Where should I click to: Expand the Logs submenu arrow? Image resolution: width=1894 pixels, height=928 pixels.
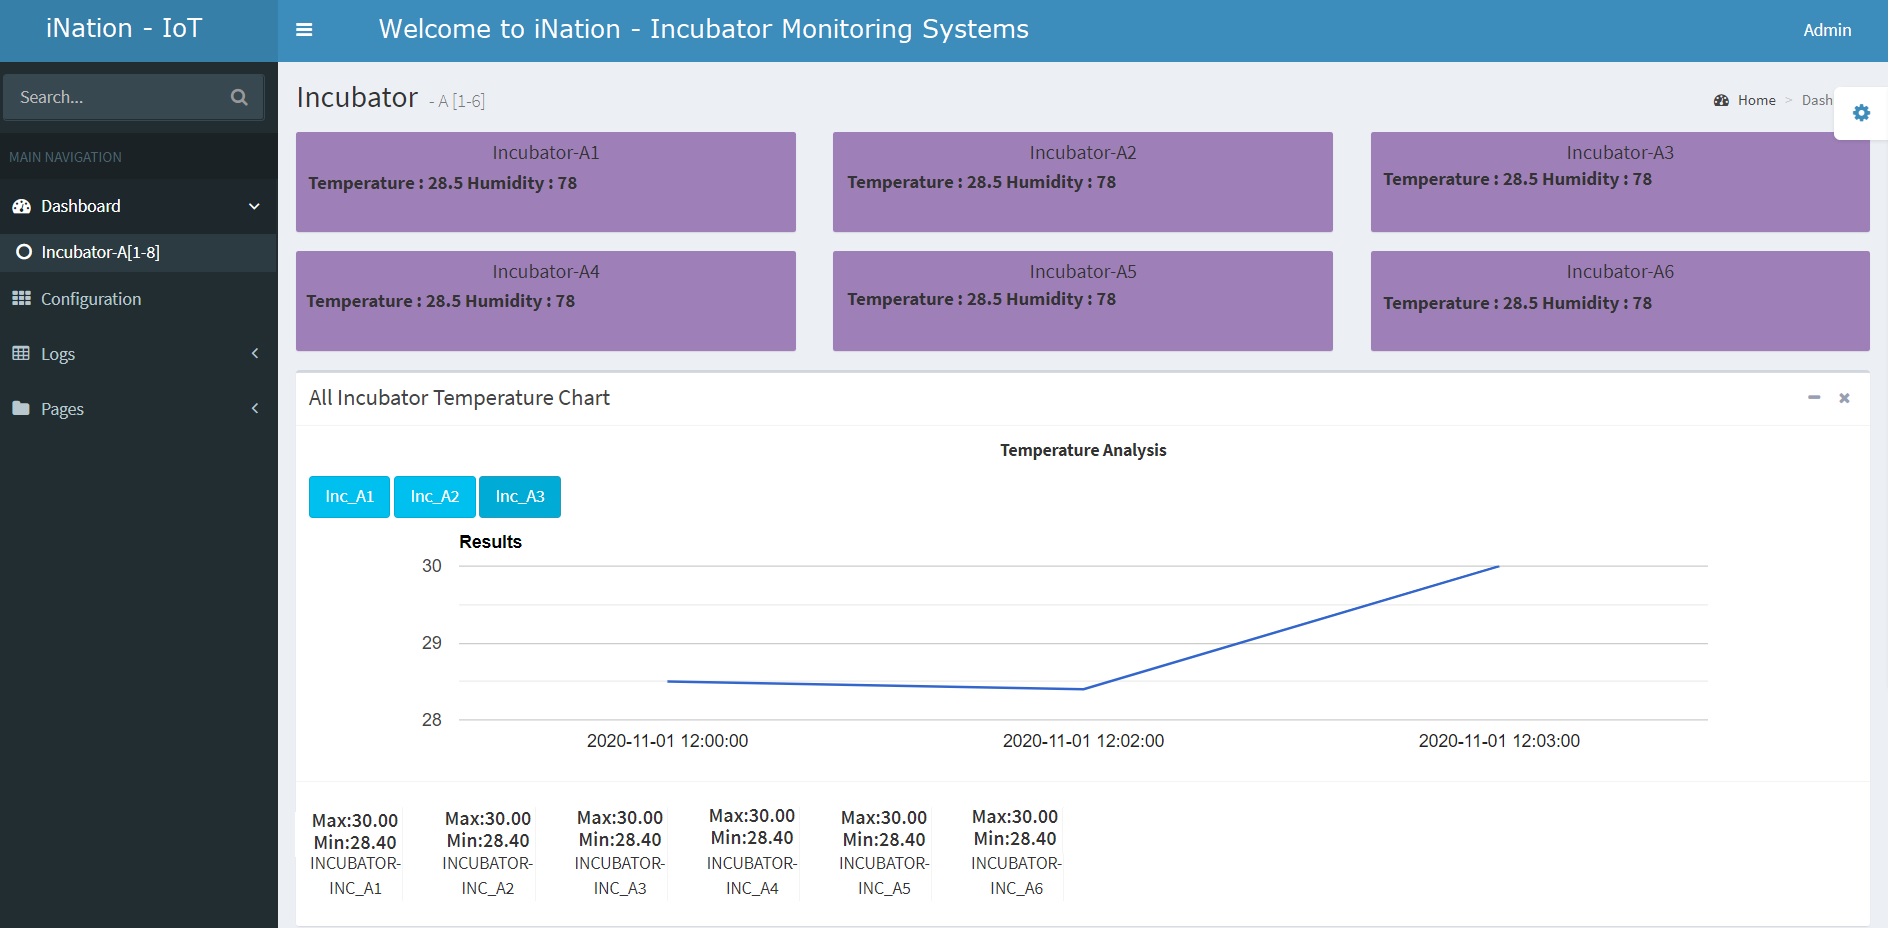[x=254, y=353]
